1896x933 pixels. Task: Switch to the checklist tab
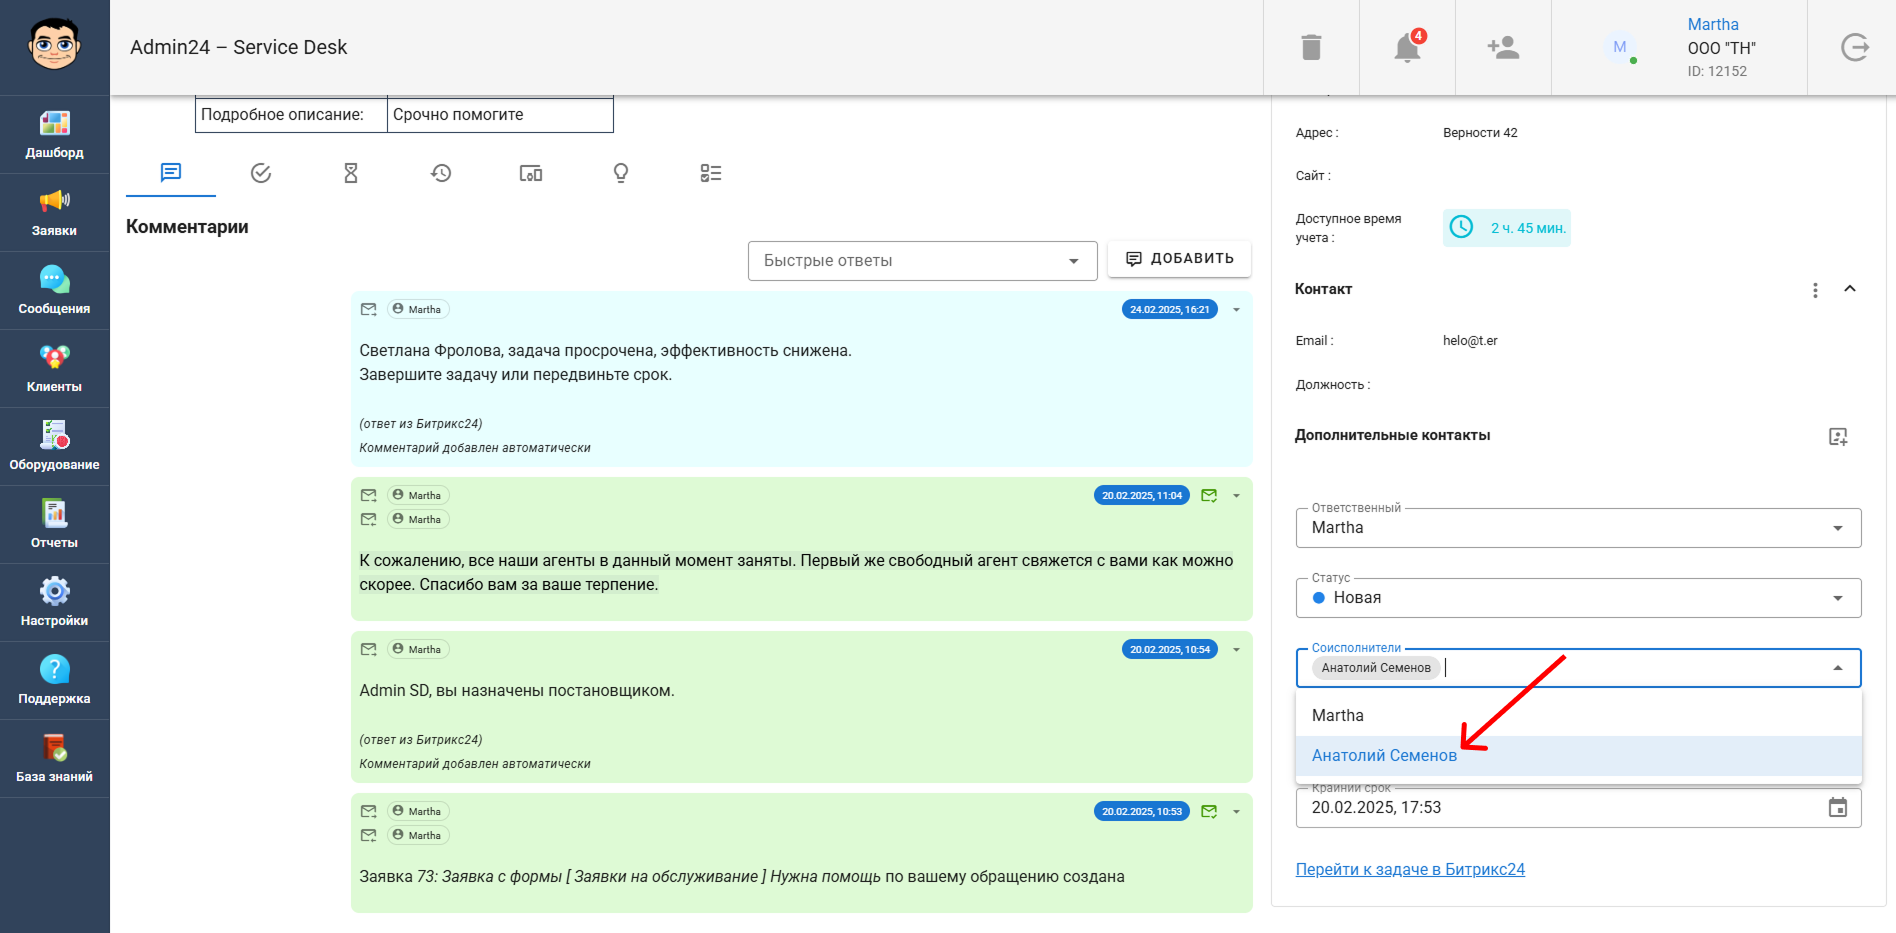coord(711,173)
